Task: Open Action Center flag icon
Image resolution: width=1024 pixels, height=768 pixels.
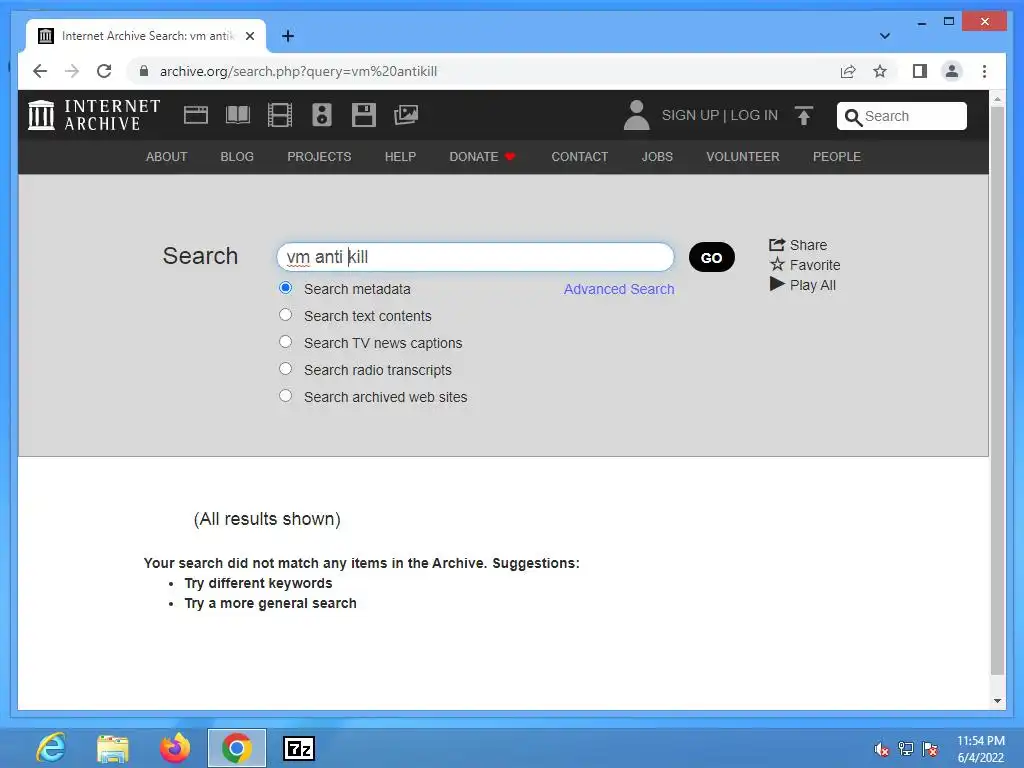Action: pyautogui.click(x=930, y=749)
